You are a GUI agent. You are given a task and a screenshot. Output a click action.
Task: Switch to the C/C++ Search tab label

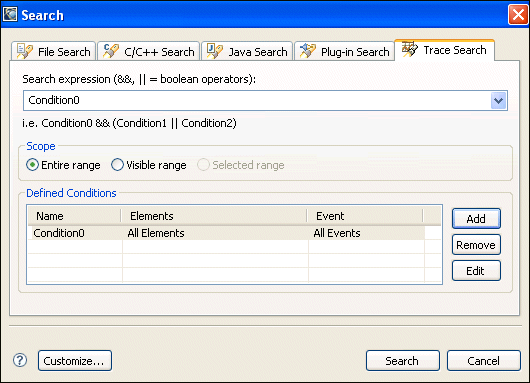(159, 52)
